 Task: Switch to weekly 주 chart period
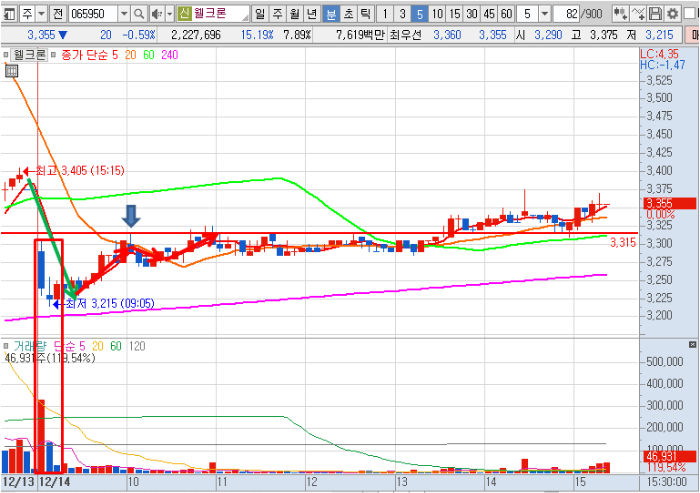pos(277,14)
